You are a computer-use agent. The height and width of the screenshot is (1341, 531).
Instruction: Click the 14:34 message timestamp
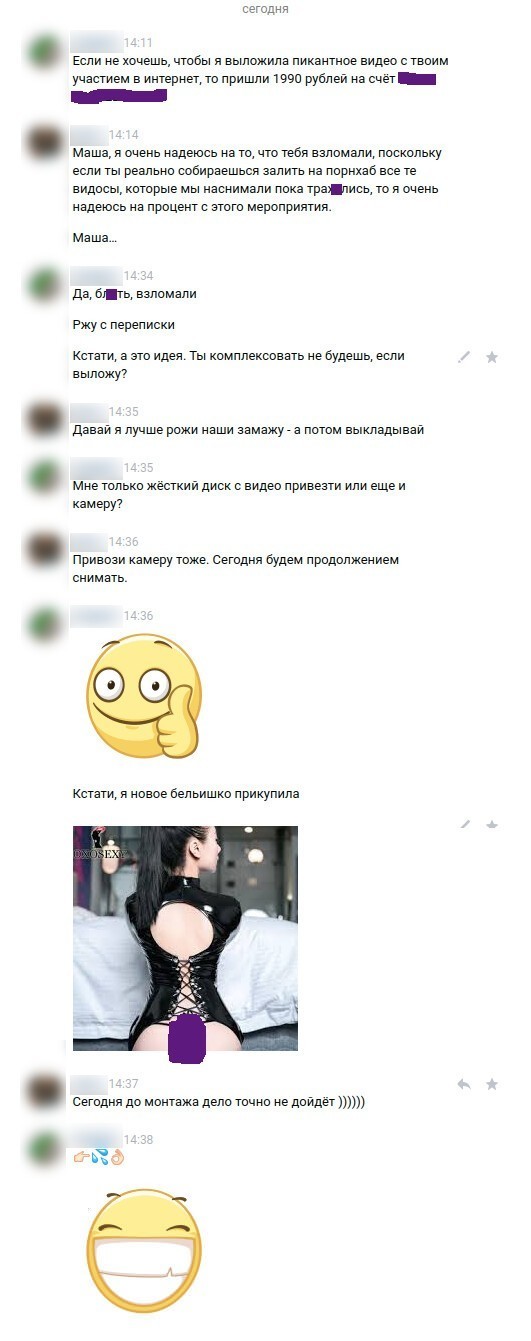(138, 276)
